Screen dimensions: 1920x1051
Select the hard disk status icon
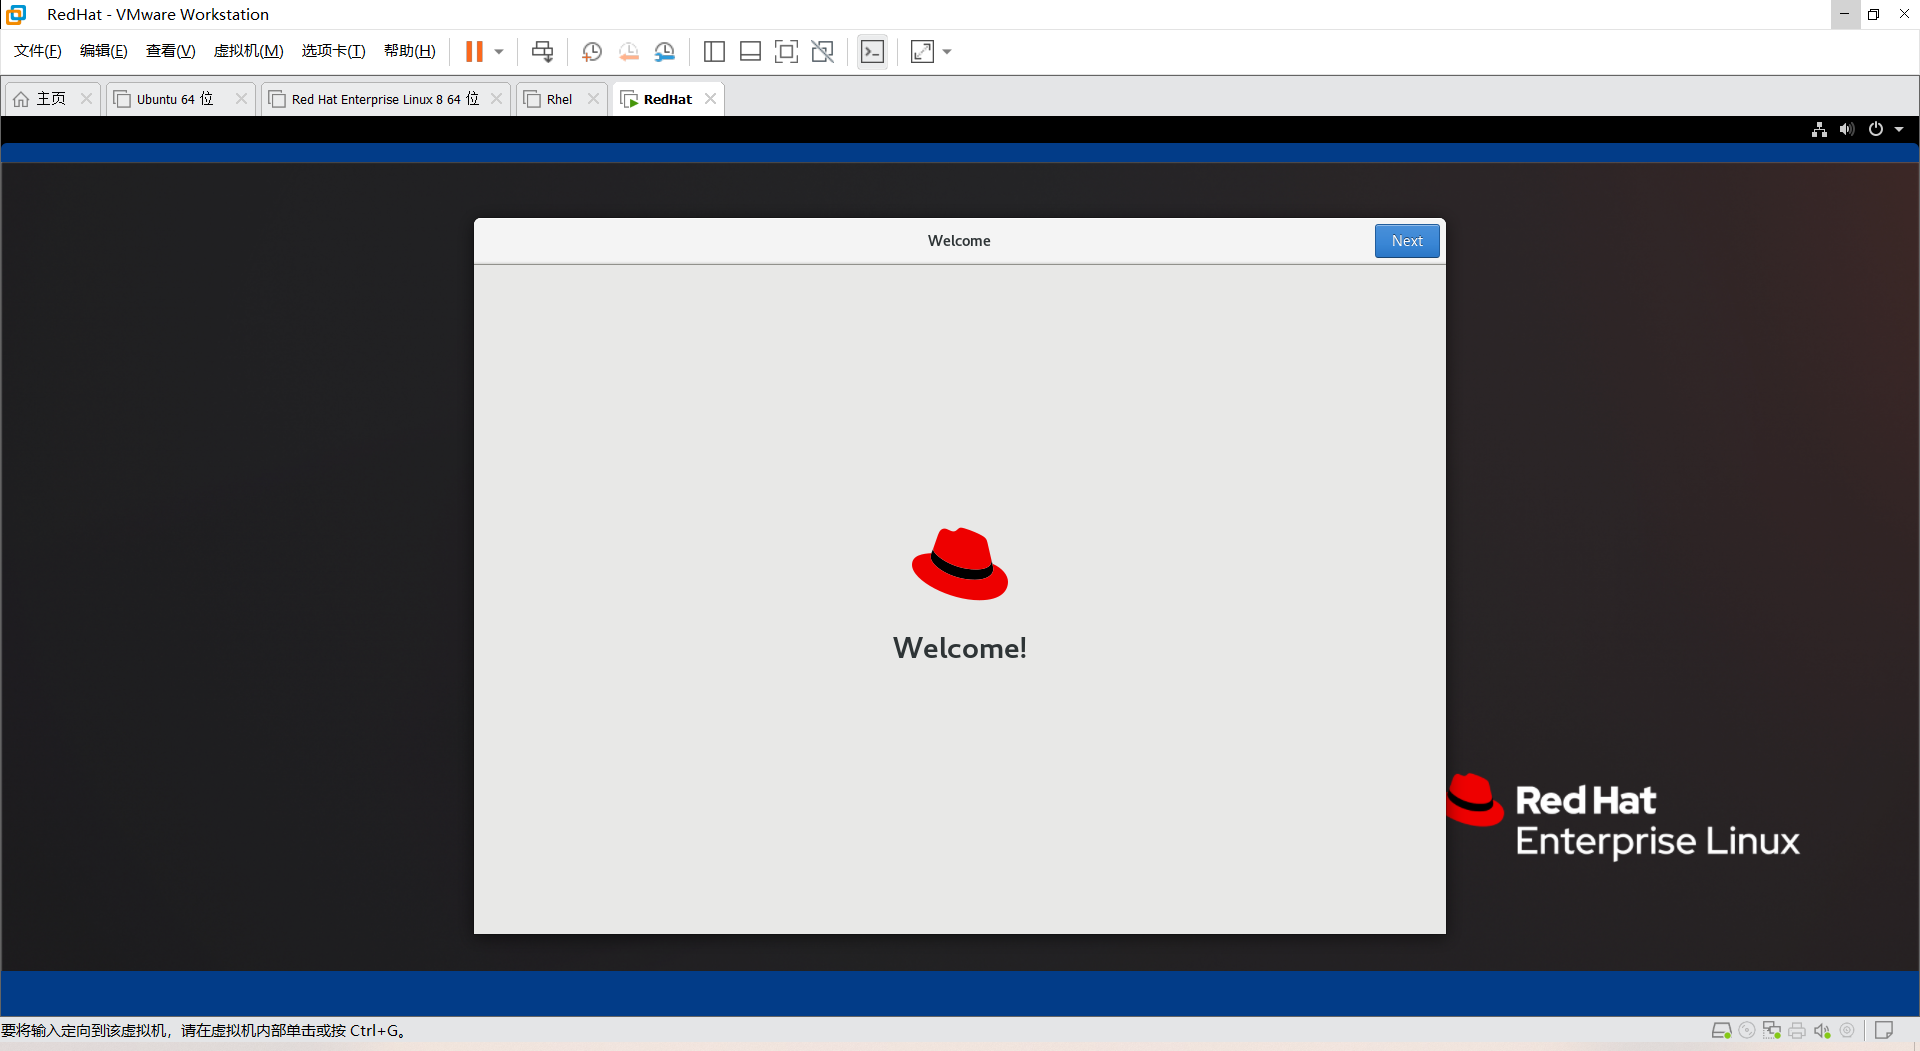(1722, 1030)
